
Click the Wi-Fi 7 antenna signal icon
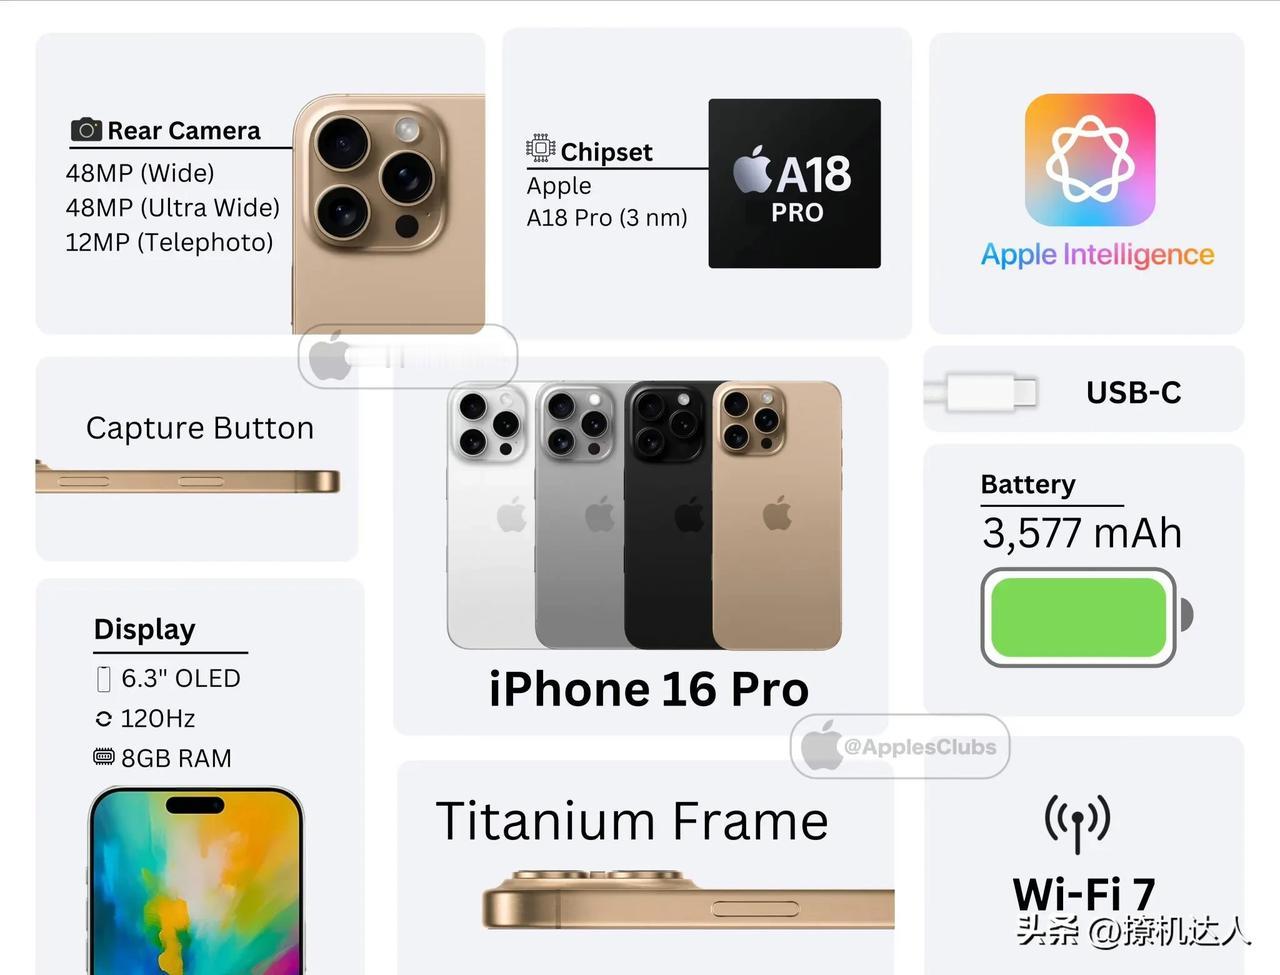(x=1077, y=823)
